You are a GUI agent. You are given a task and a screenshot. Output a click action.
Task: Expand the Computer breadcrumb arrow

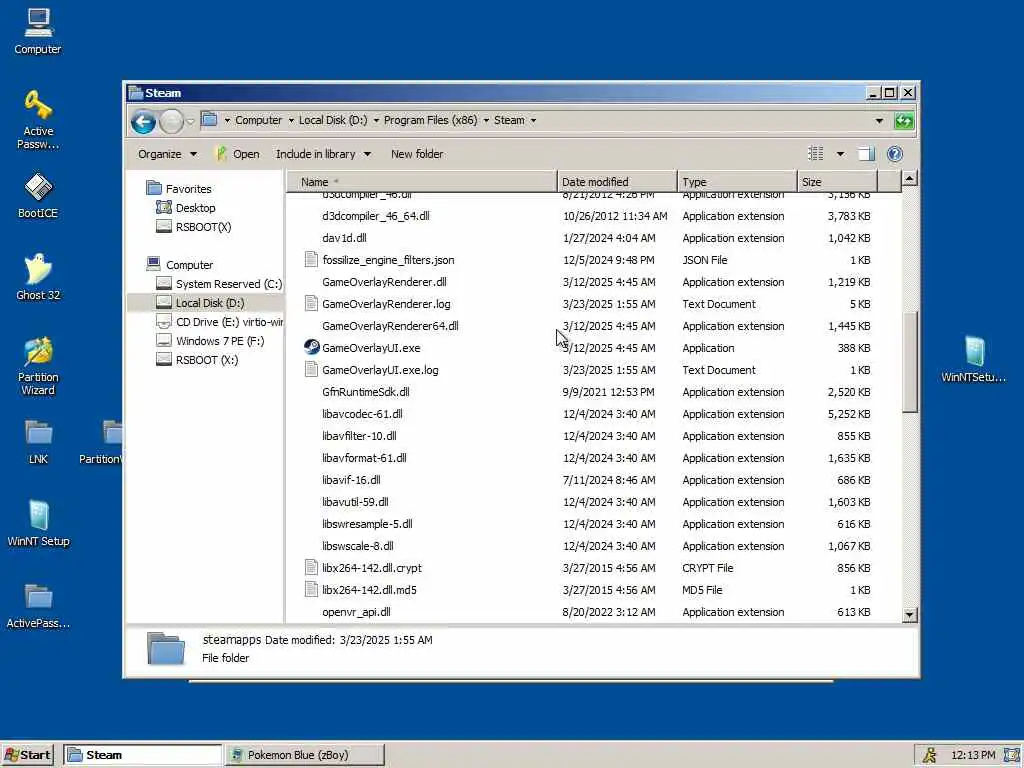tap(291, 120)
